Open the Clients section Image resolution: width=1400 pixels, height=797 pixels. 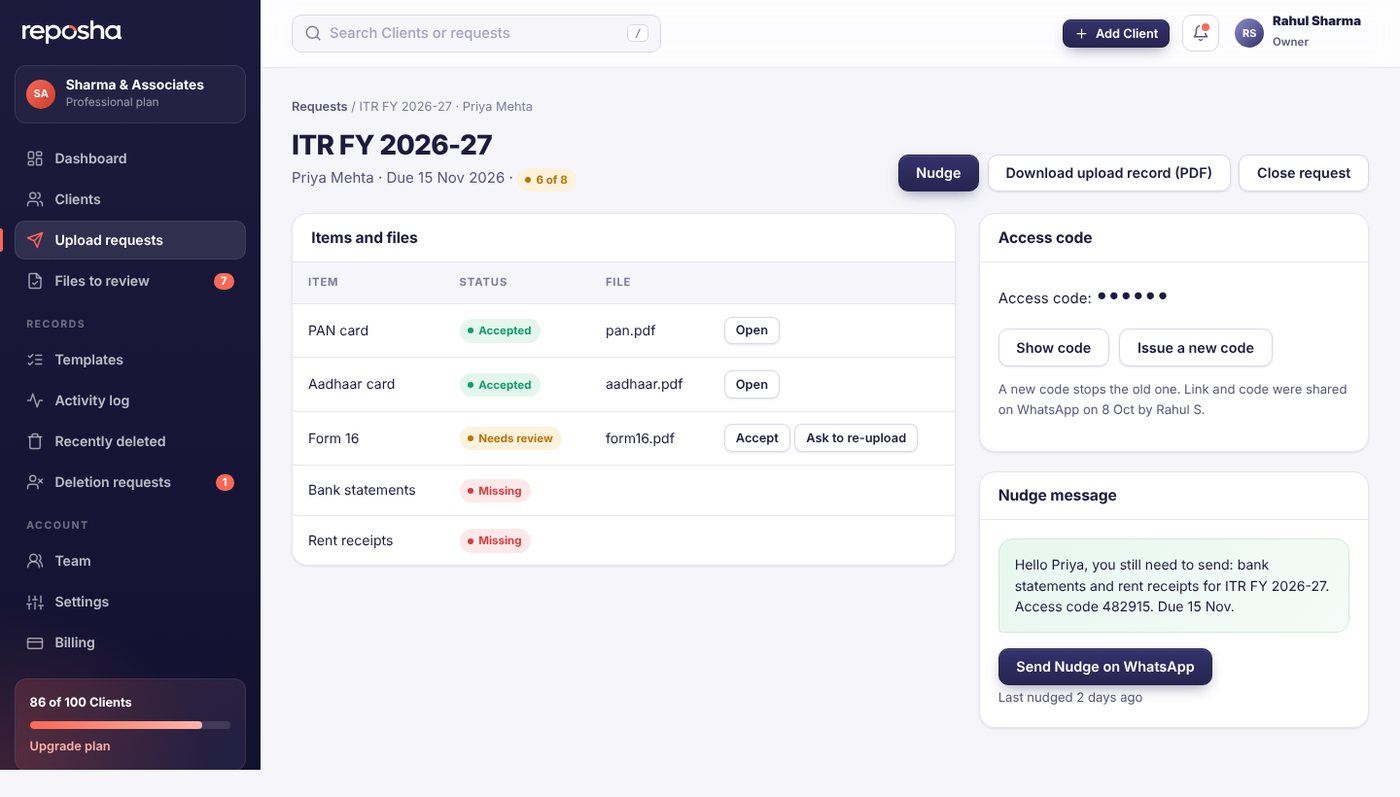pos(130,199)
